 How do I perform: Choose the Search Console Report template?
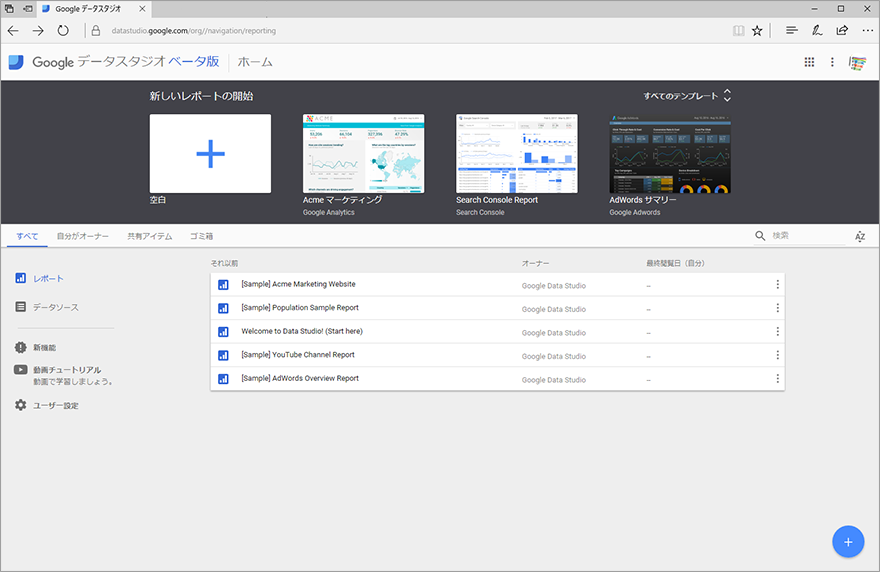click(x=516, y=153)
